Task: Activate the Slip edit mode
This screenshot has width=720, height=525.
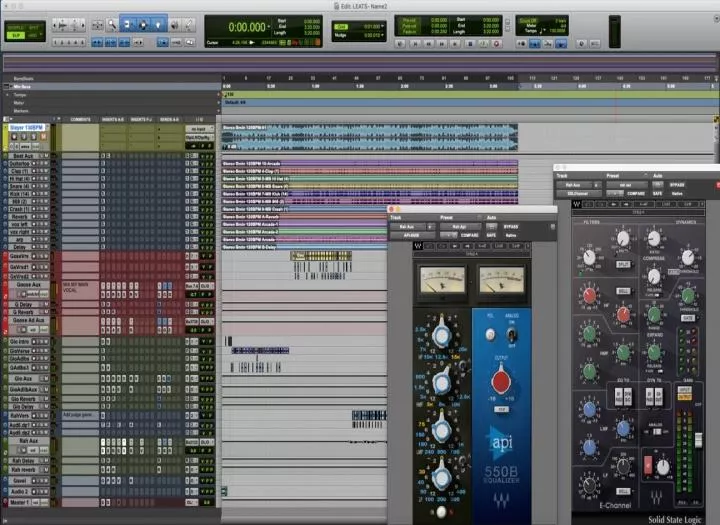Action: 16,35
